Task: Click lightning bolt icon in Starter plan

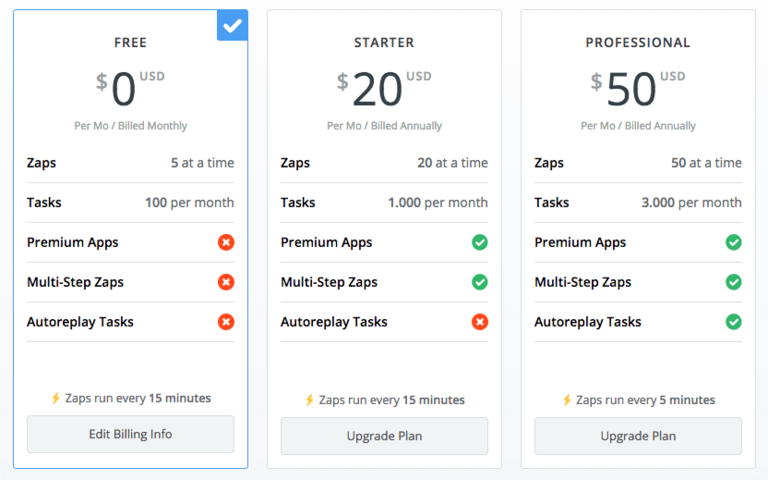Action: 310,400
